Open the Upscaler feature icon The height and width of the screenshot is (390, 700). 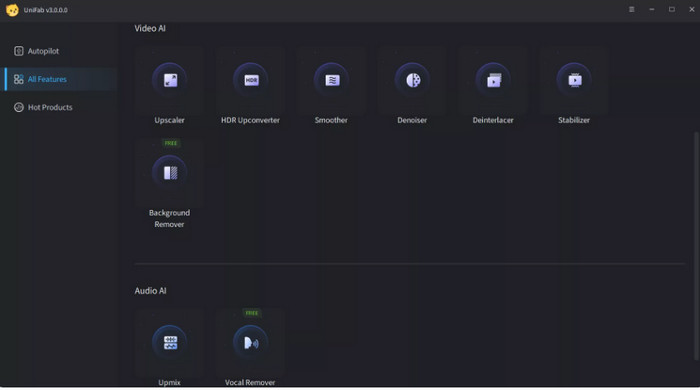click(x=170, y=80)
